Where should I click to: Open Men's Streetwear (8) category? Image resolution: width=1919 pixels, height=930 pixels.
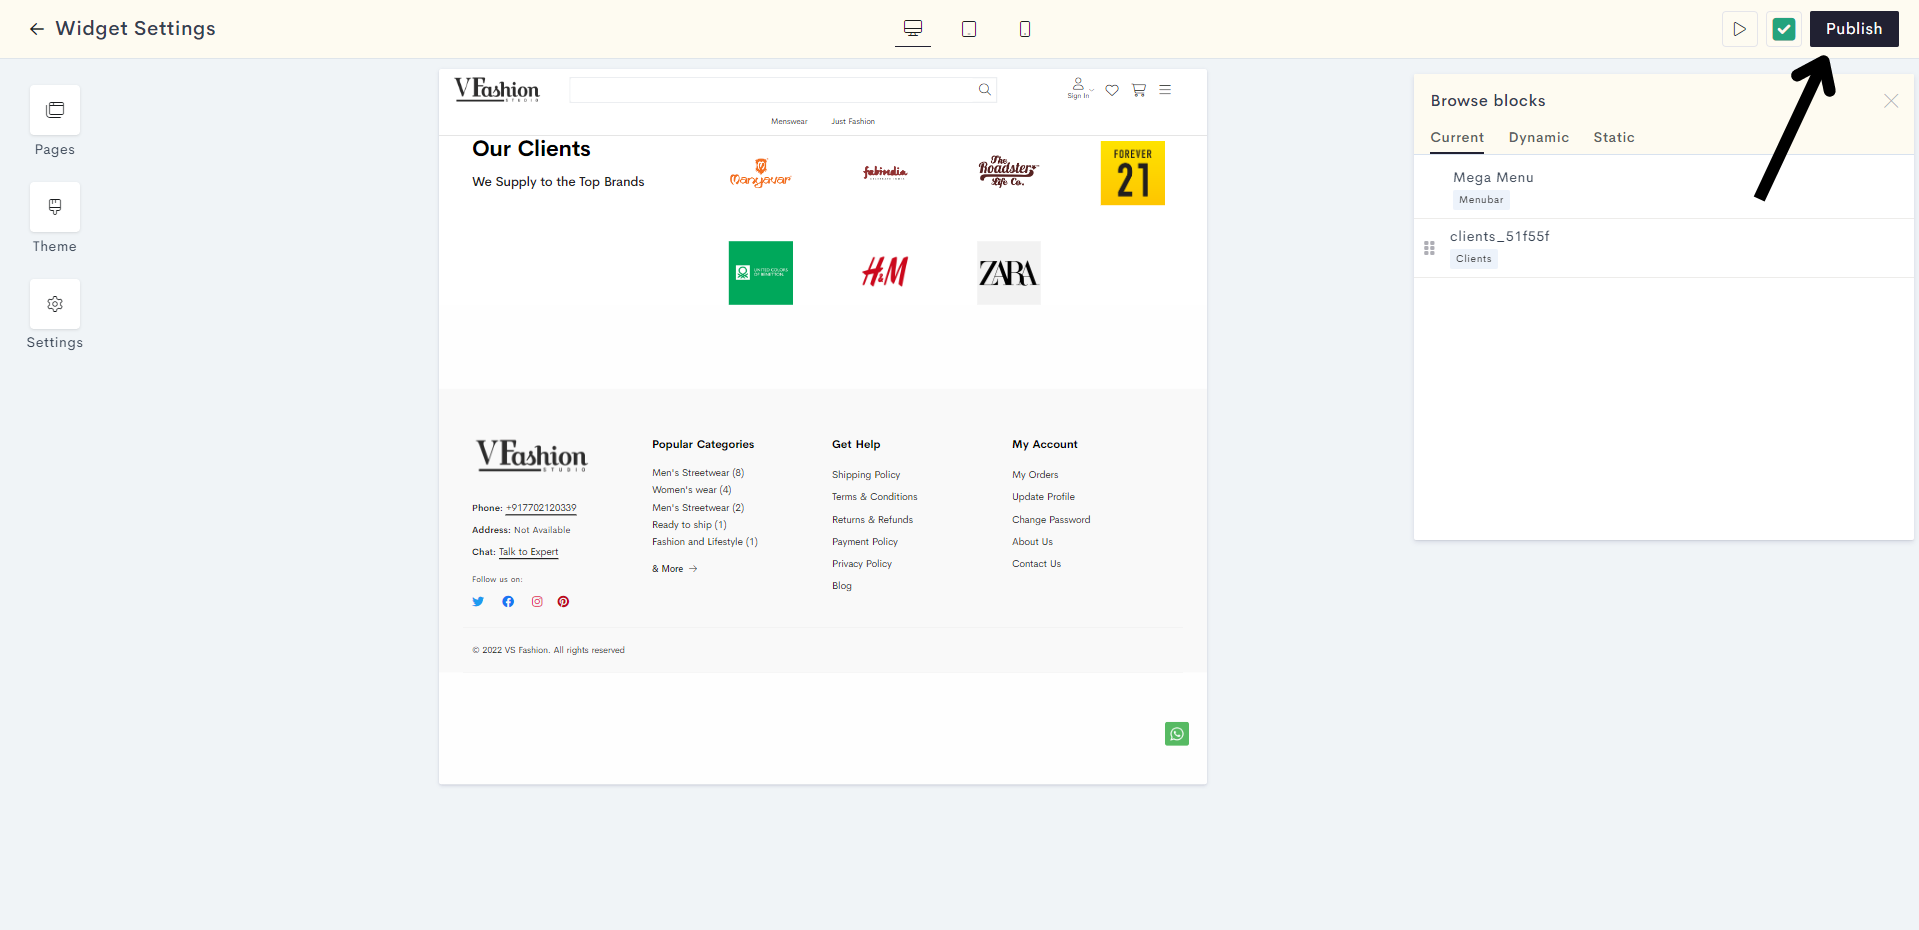[x=698, y=473]
